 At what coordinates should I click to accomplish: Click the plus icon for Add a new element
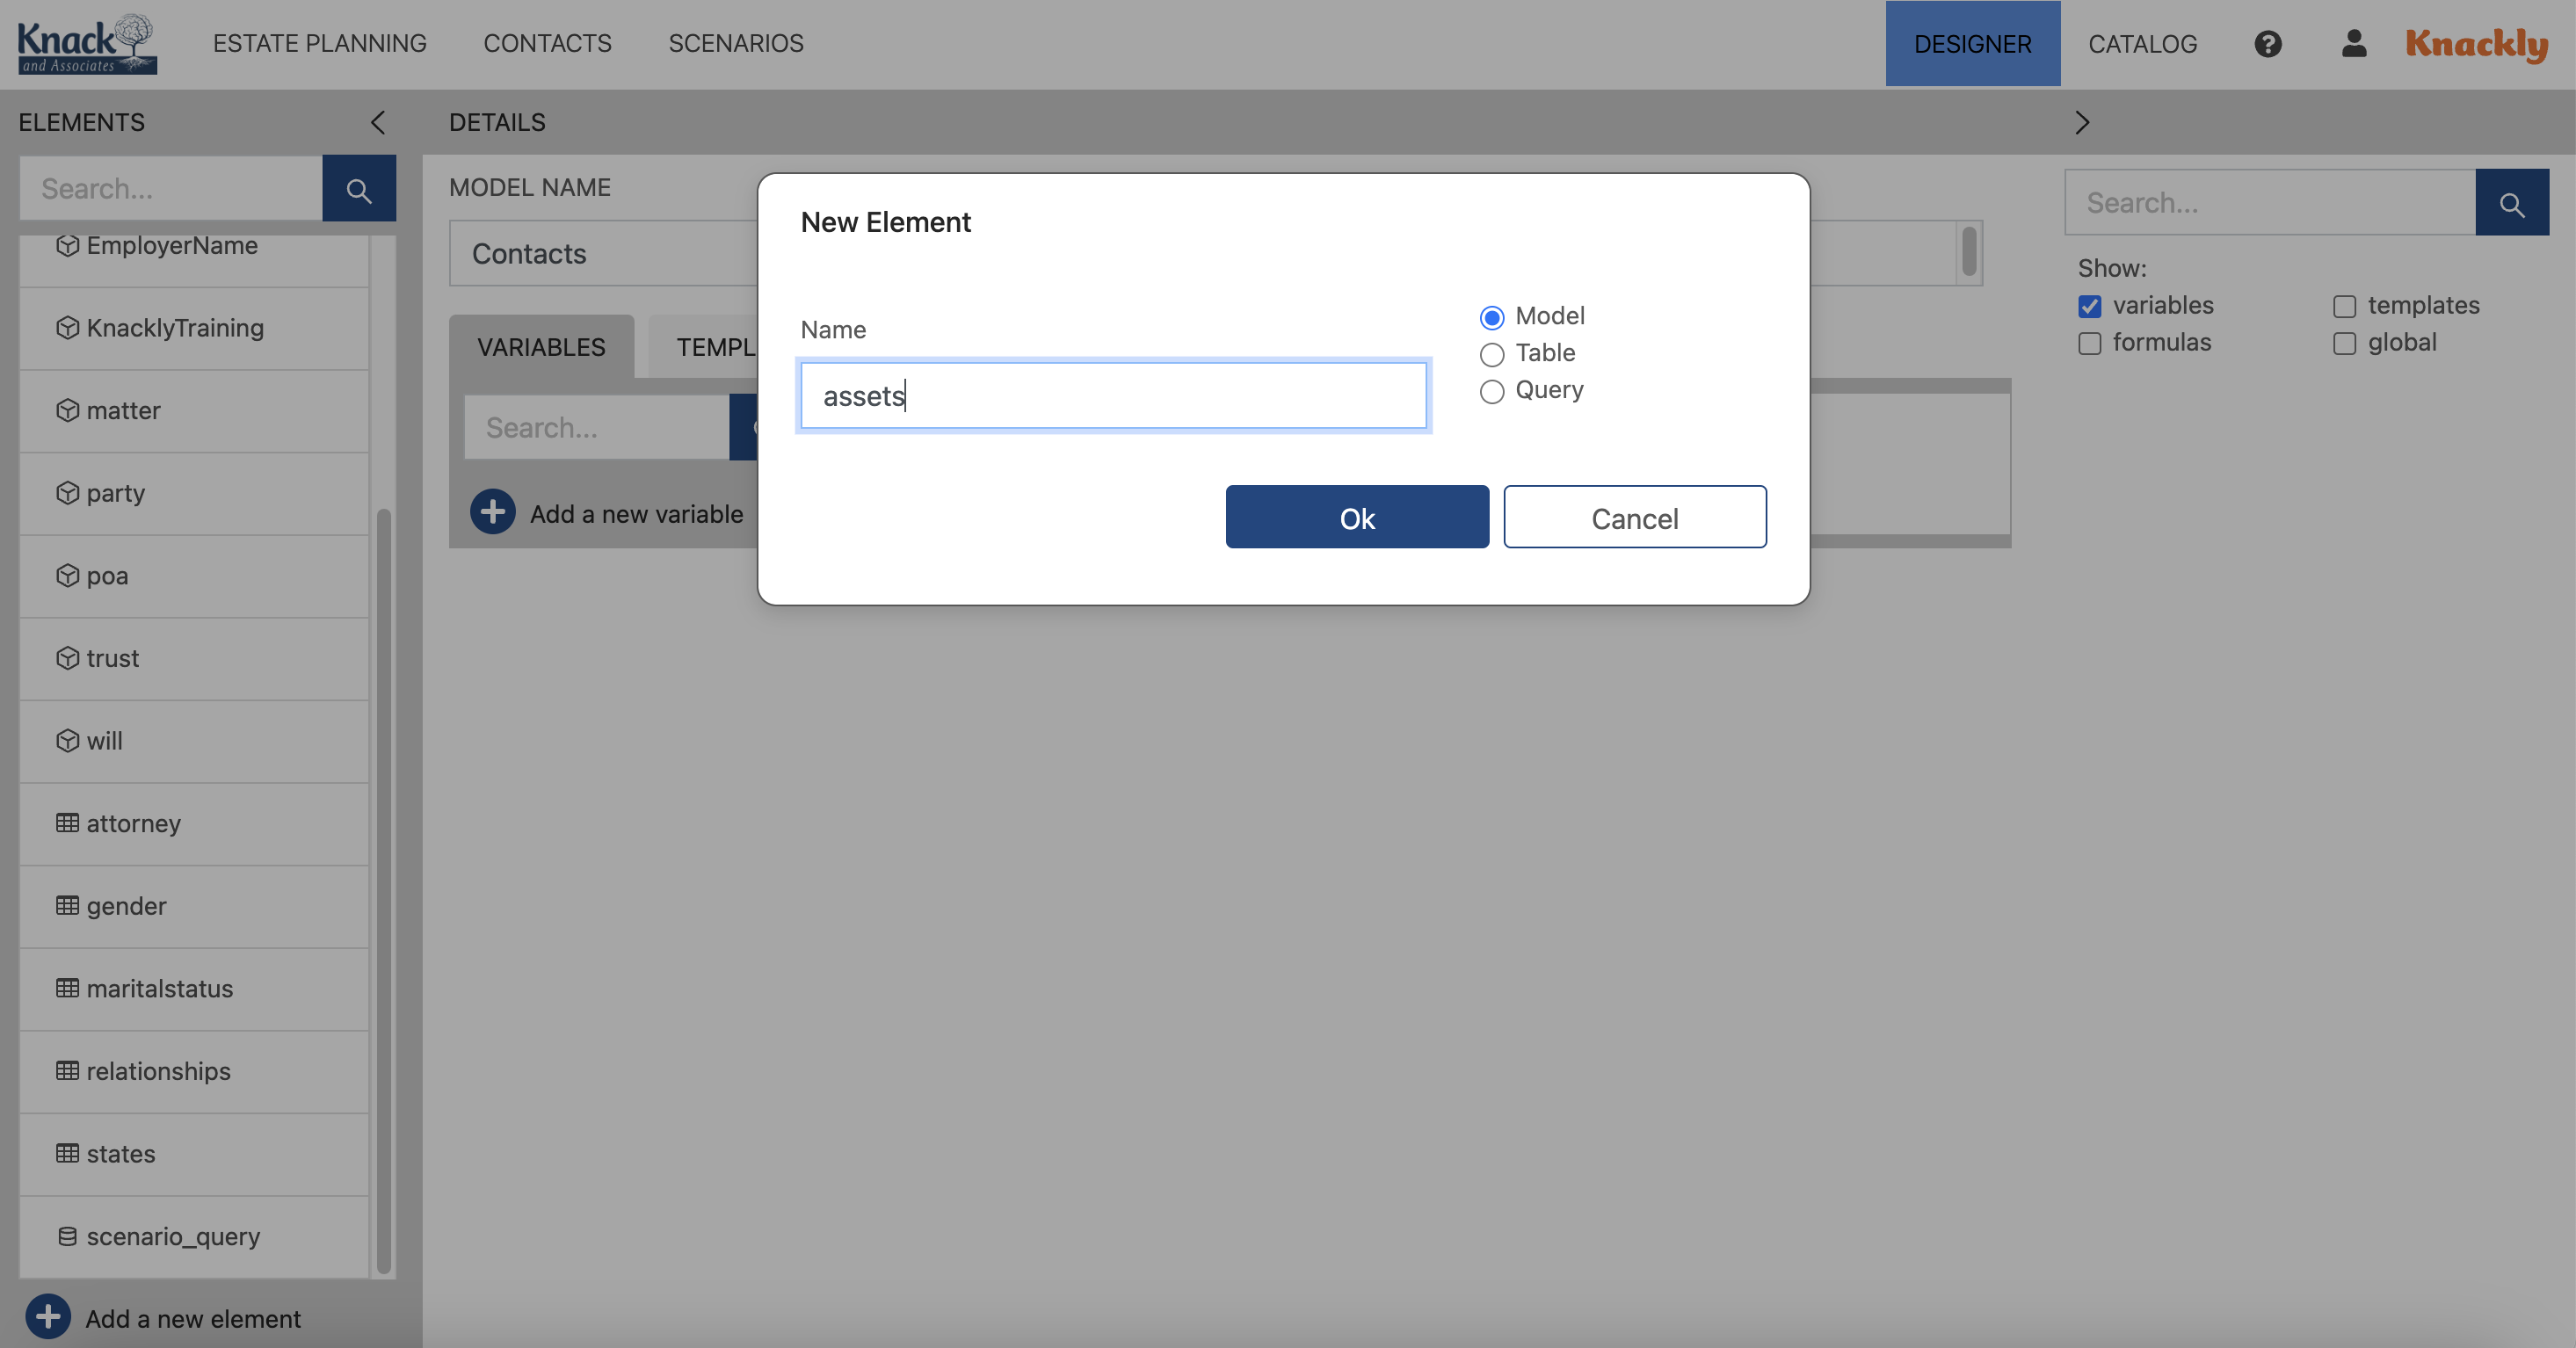(x=47, y=1317)
